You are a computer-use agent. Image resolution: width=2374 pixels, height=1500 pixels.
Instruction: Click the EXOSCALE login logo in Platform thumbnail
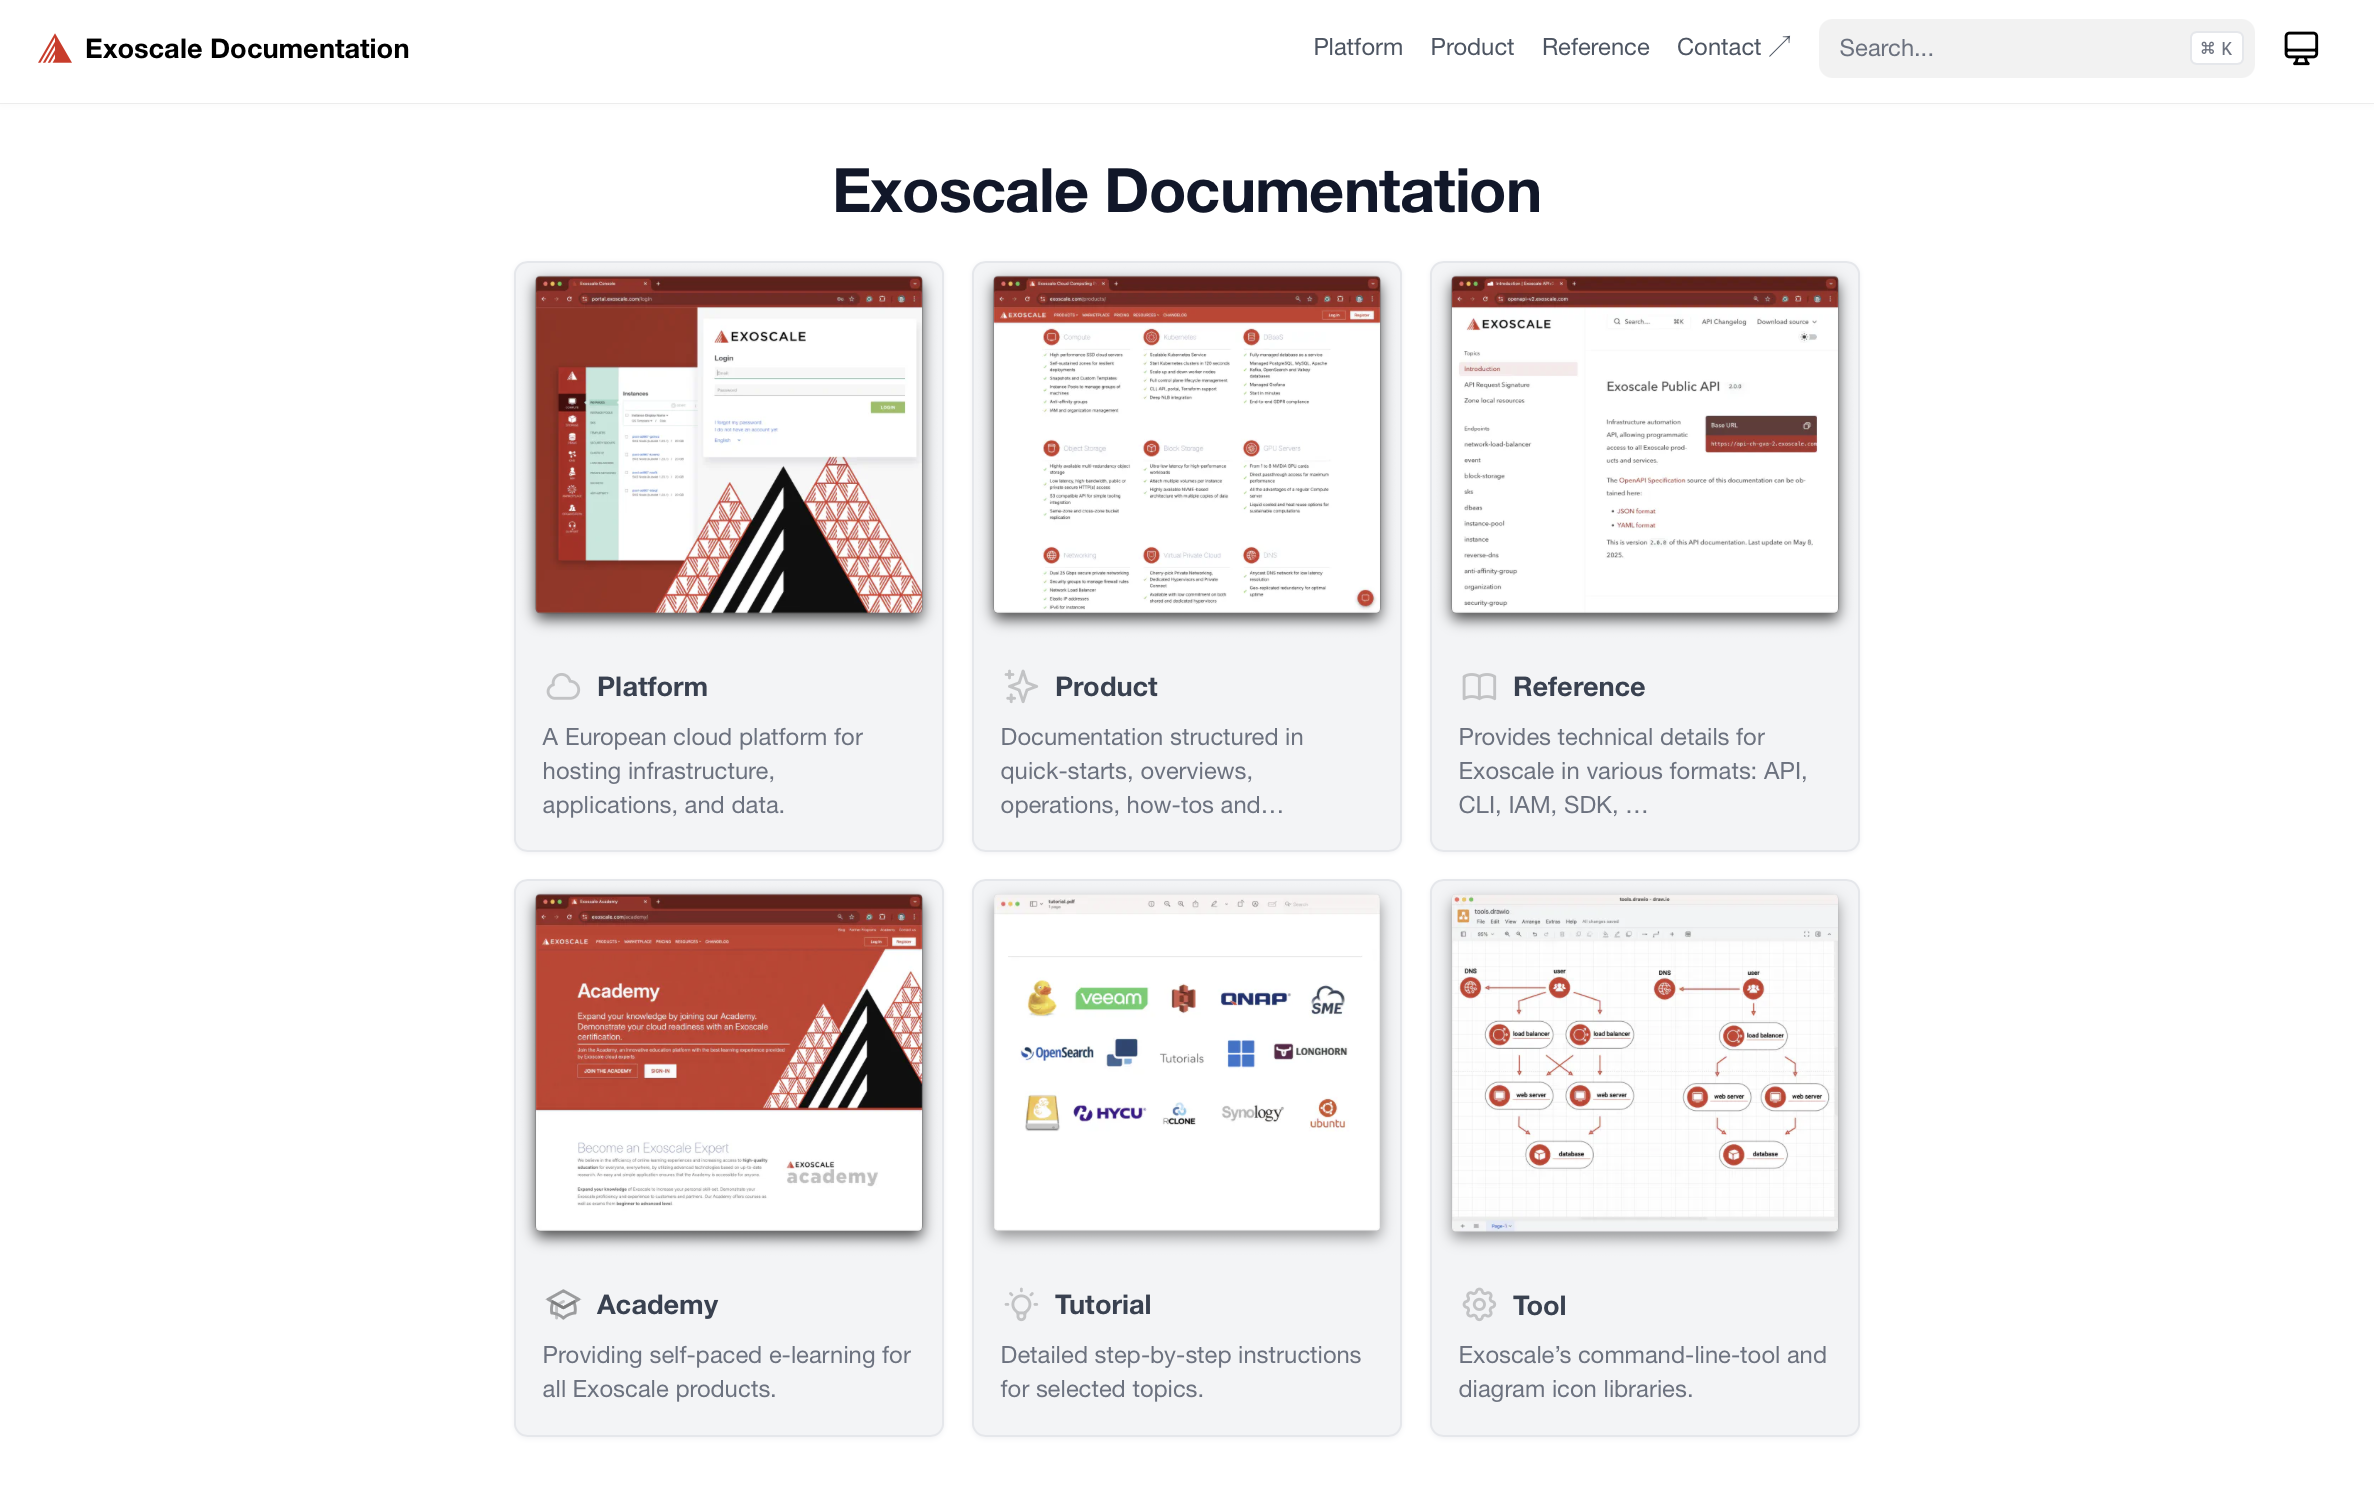tap(760, 336)
